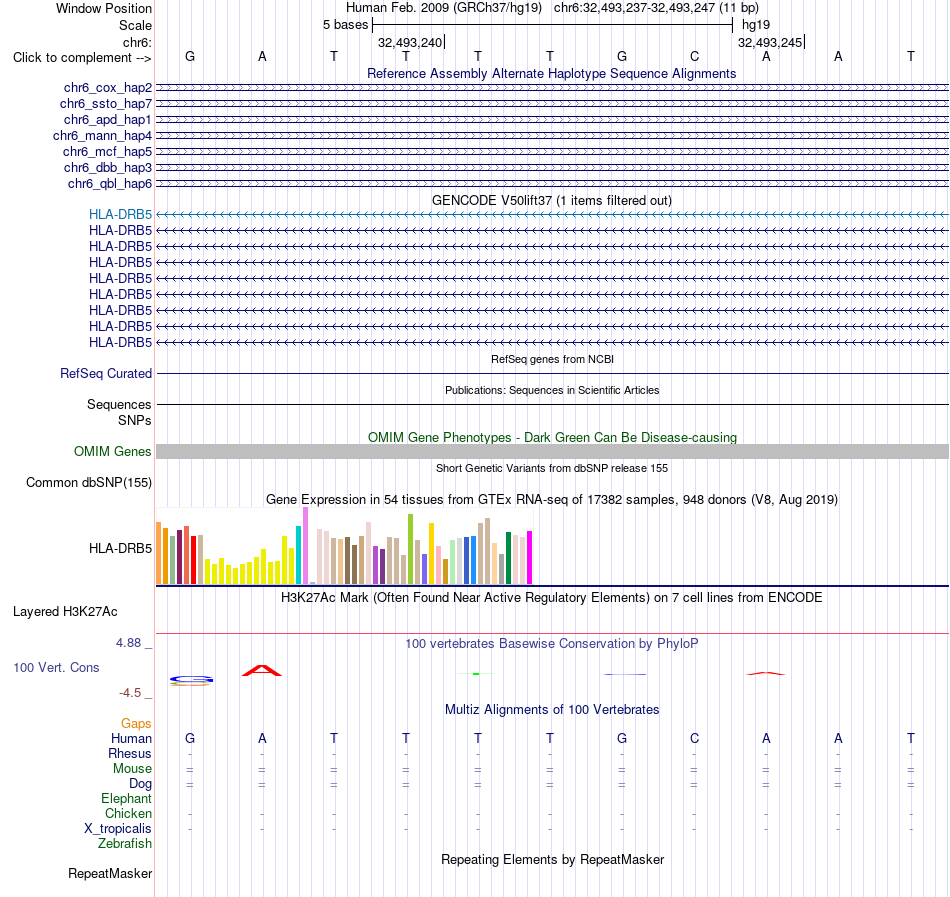The image size is (950, 897).
Task: Click the chr6_dbb_hap3 track label
Action: (x=108, y=167)
